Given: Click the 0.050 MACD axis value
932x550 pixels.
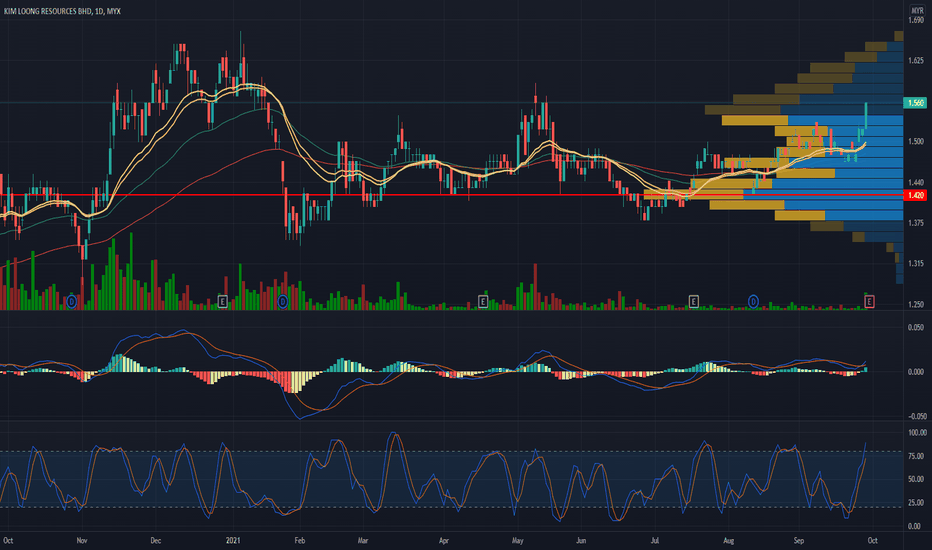Looking at the screenshot, I should click(916, 328).
